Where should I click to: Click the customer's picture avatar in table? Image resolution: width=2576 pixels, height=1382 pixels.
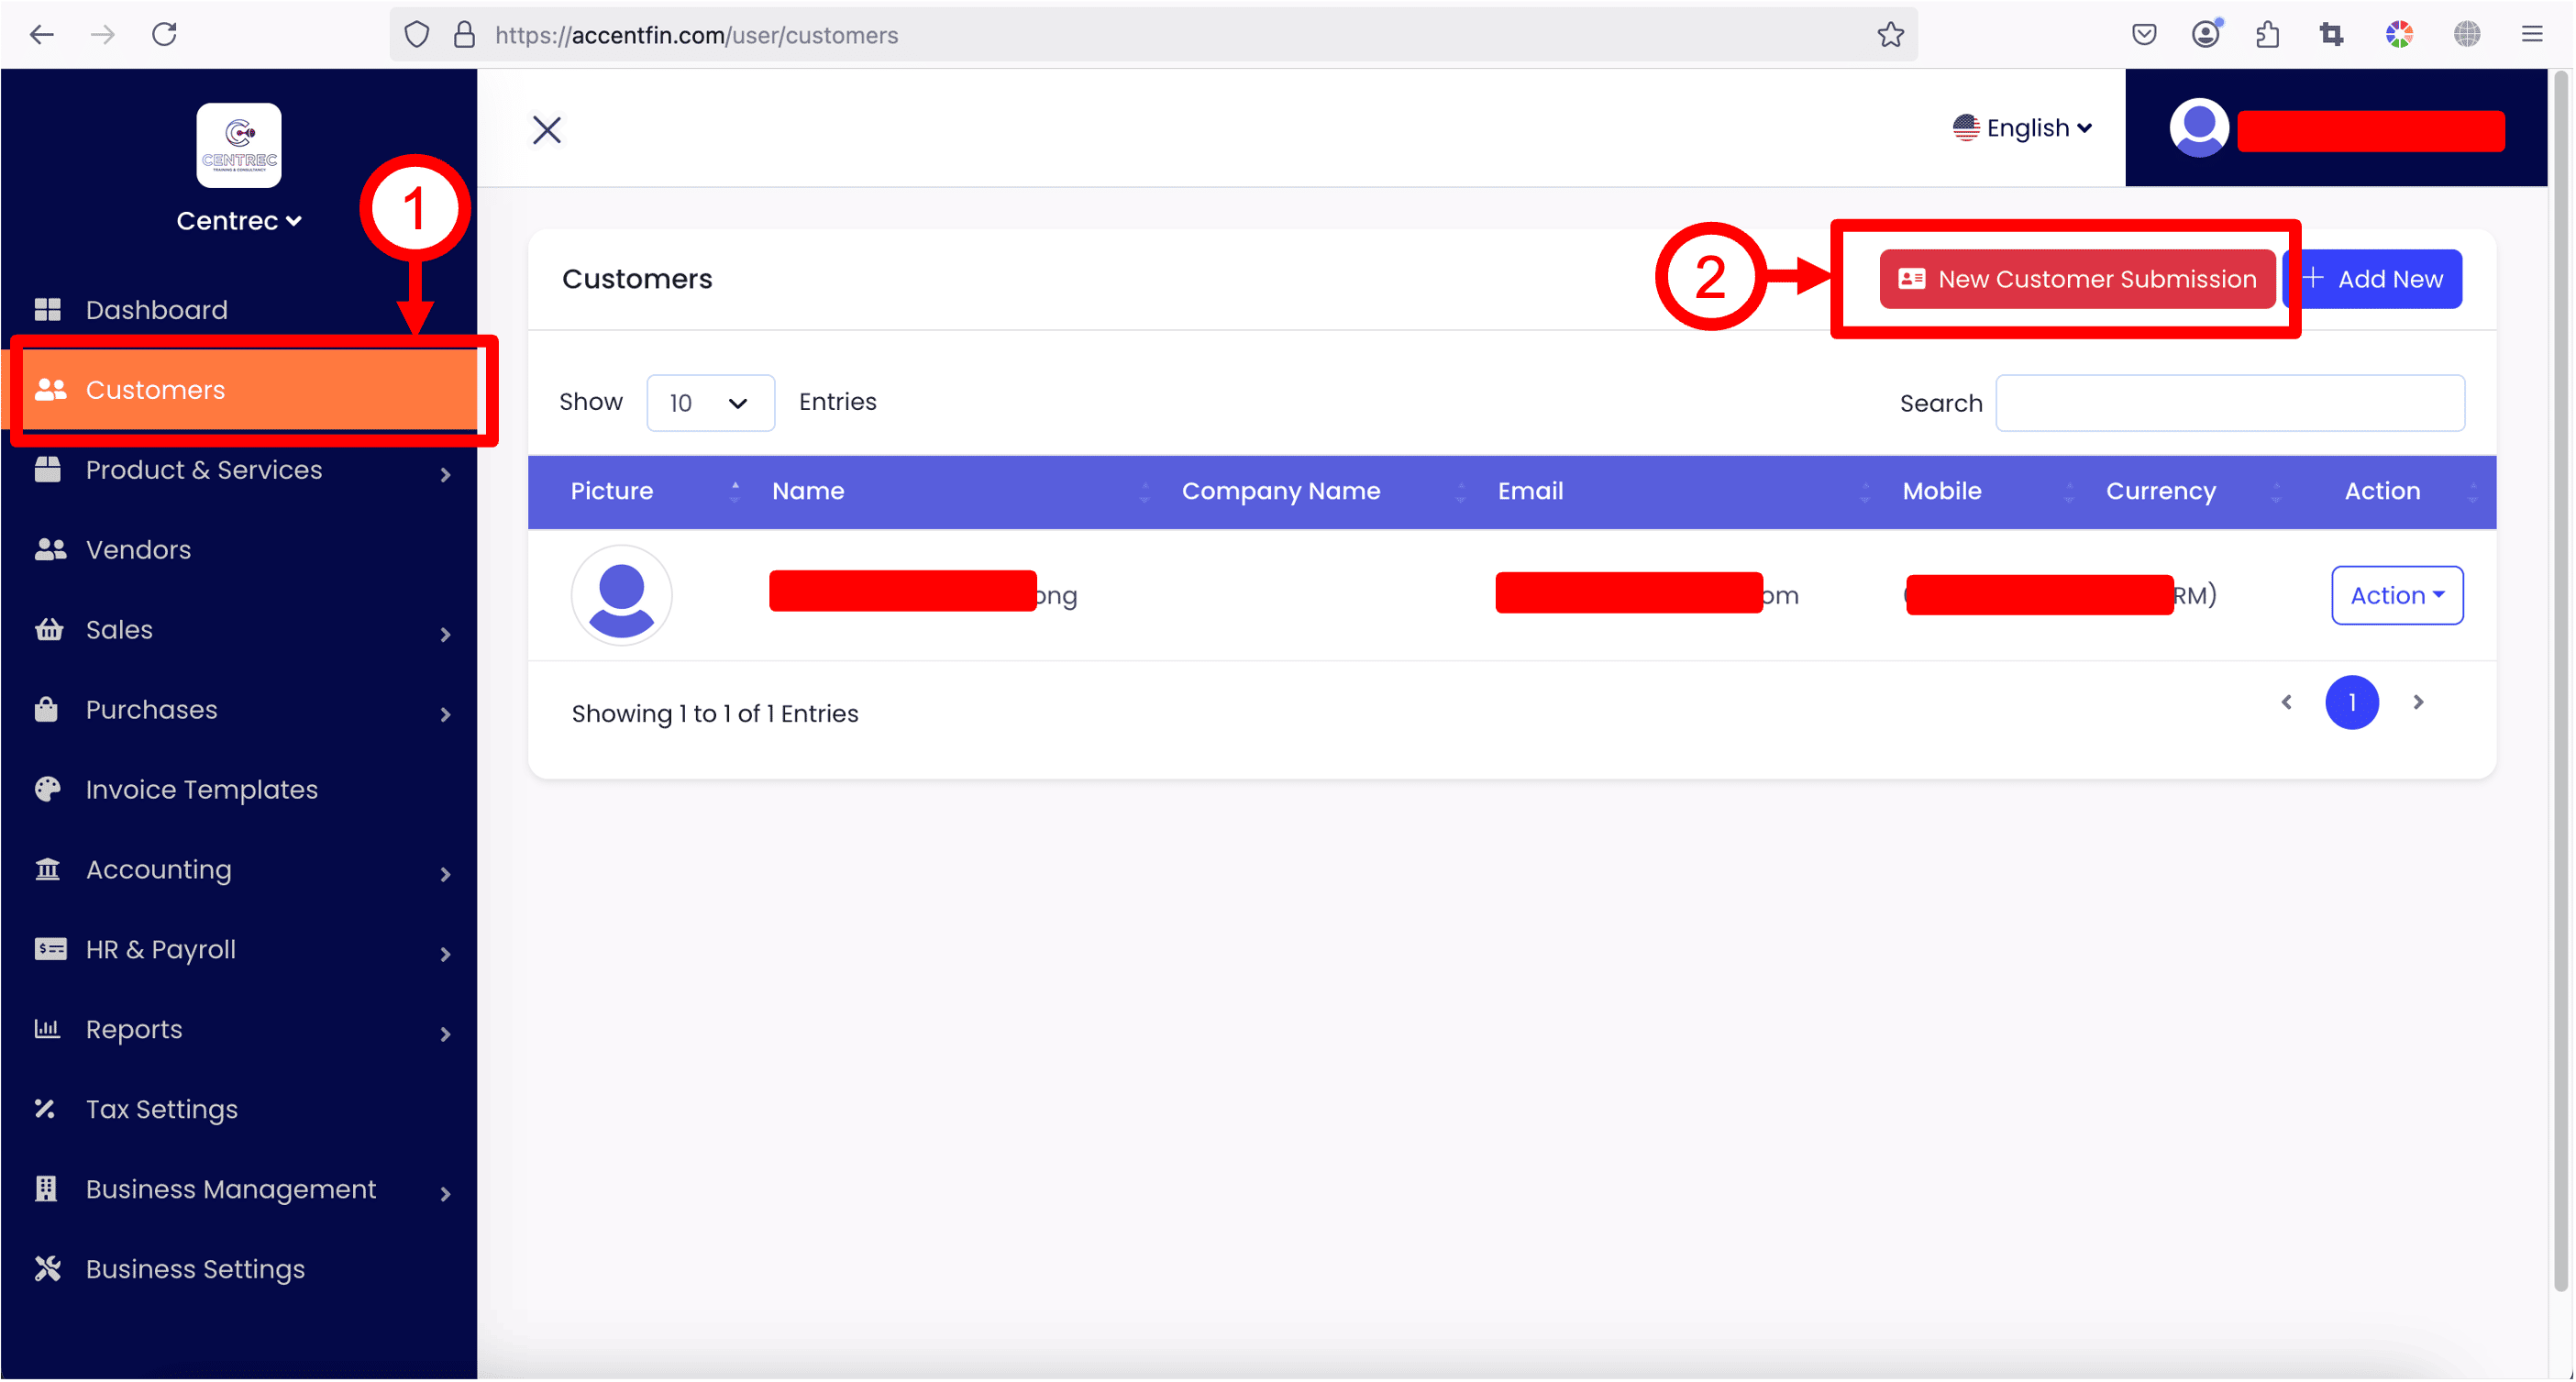[621, 595]
